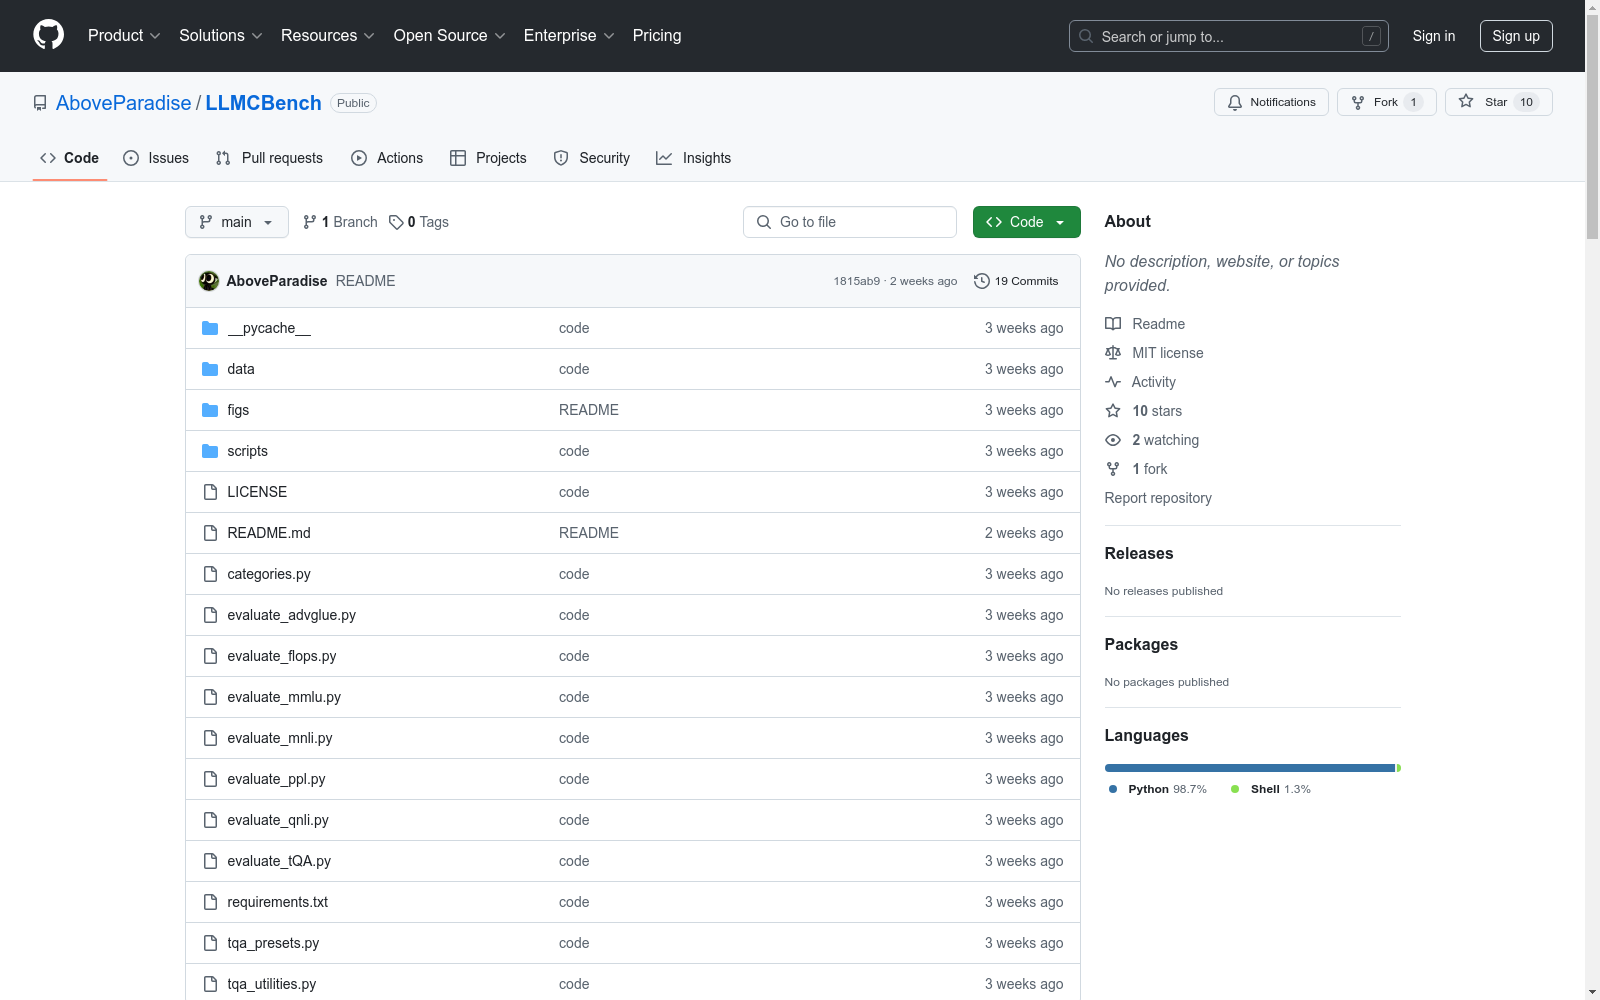Click the Python 98.7% language legend entry
Viewport: 1600px width, 1000px height.
[1158, 789]
